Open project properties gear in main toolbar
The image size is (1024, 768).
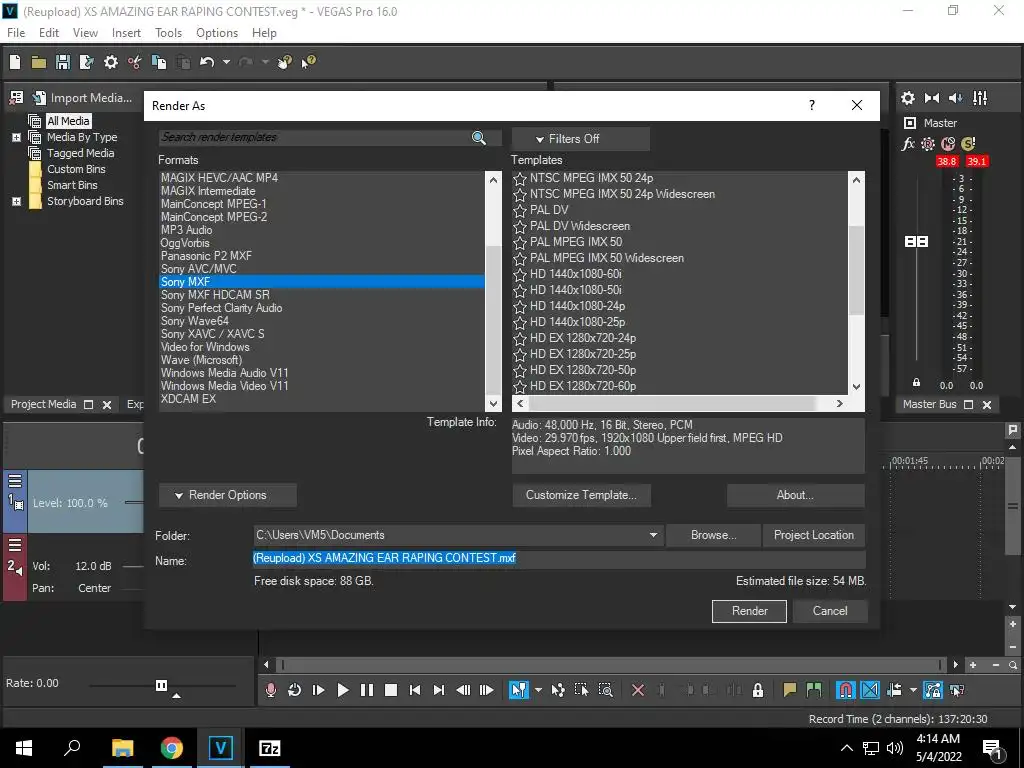coord(111,62)
